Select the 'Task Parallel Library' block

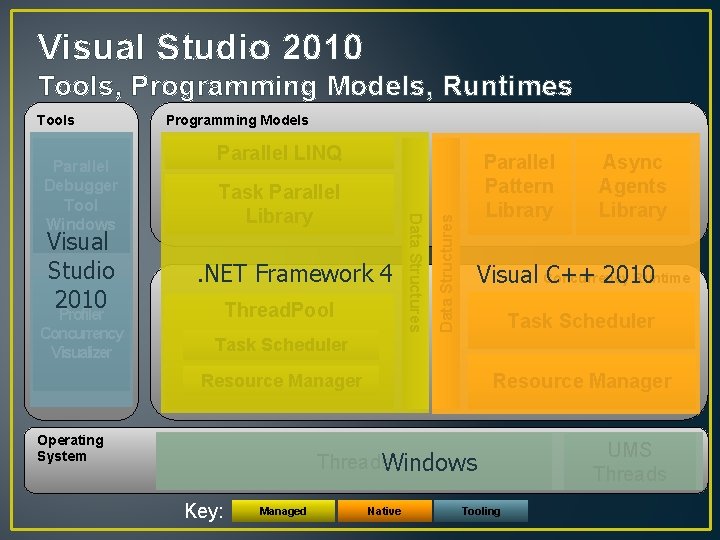[279, 204]
